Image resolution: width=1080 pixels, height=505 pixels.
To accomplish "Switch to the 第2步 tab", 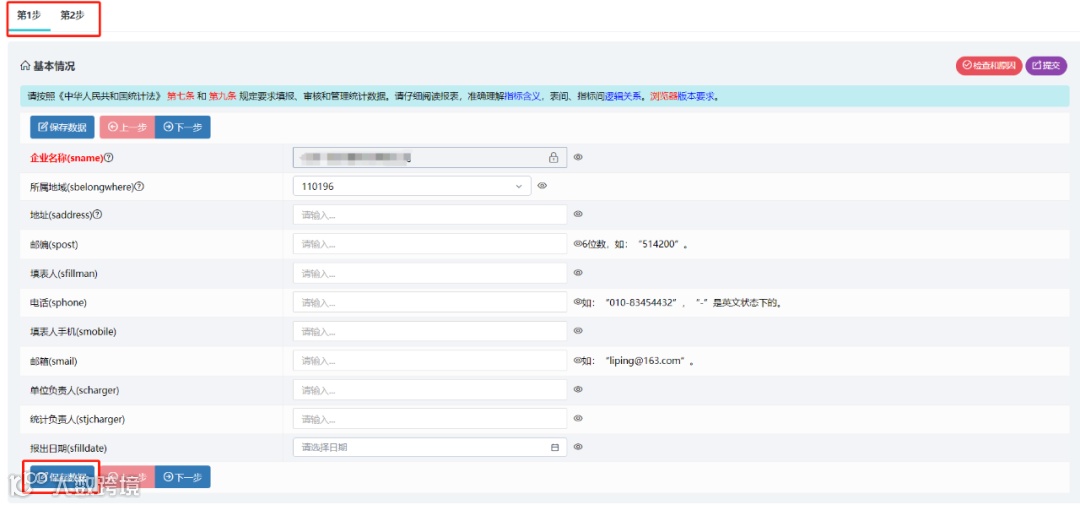I will point(72,16).
